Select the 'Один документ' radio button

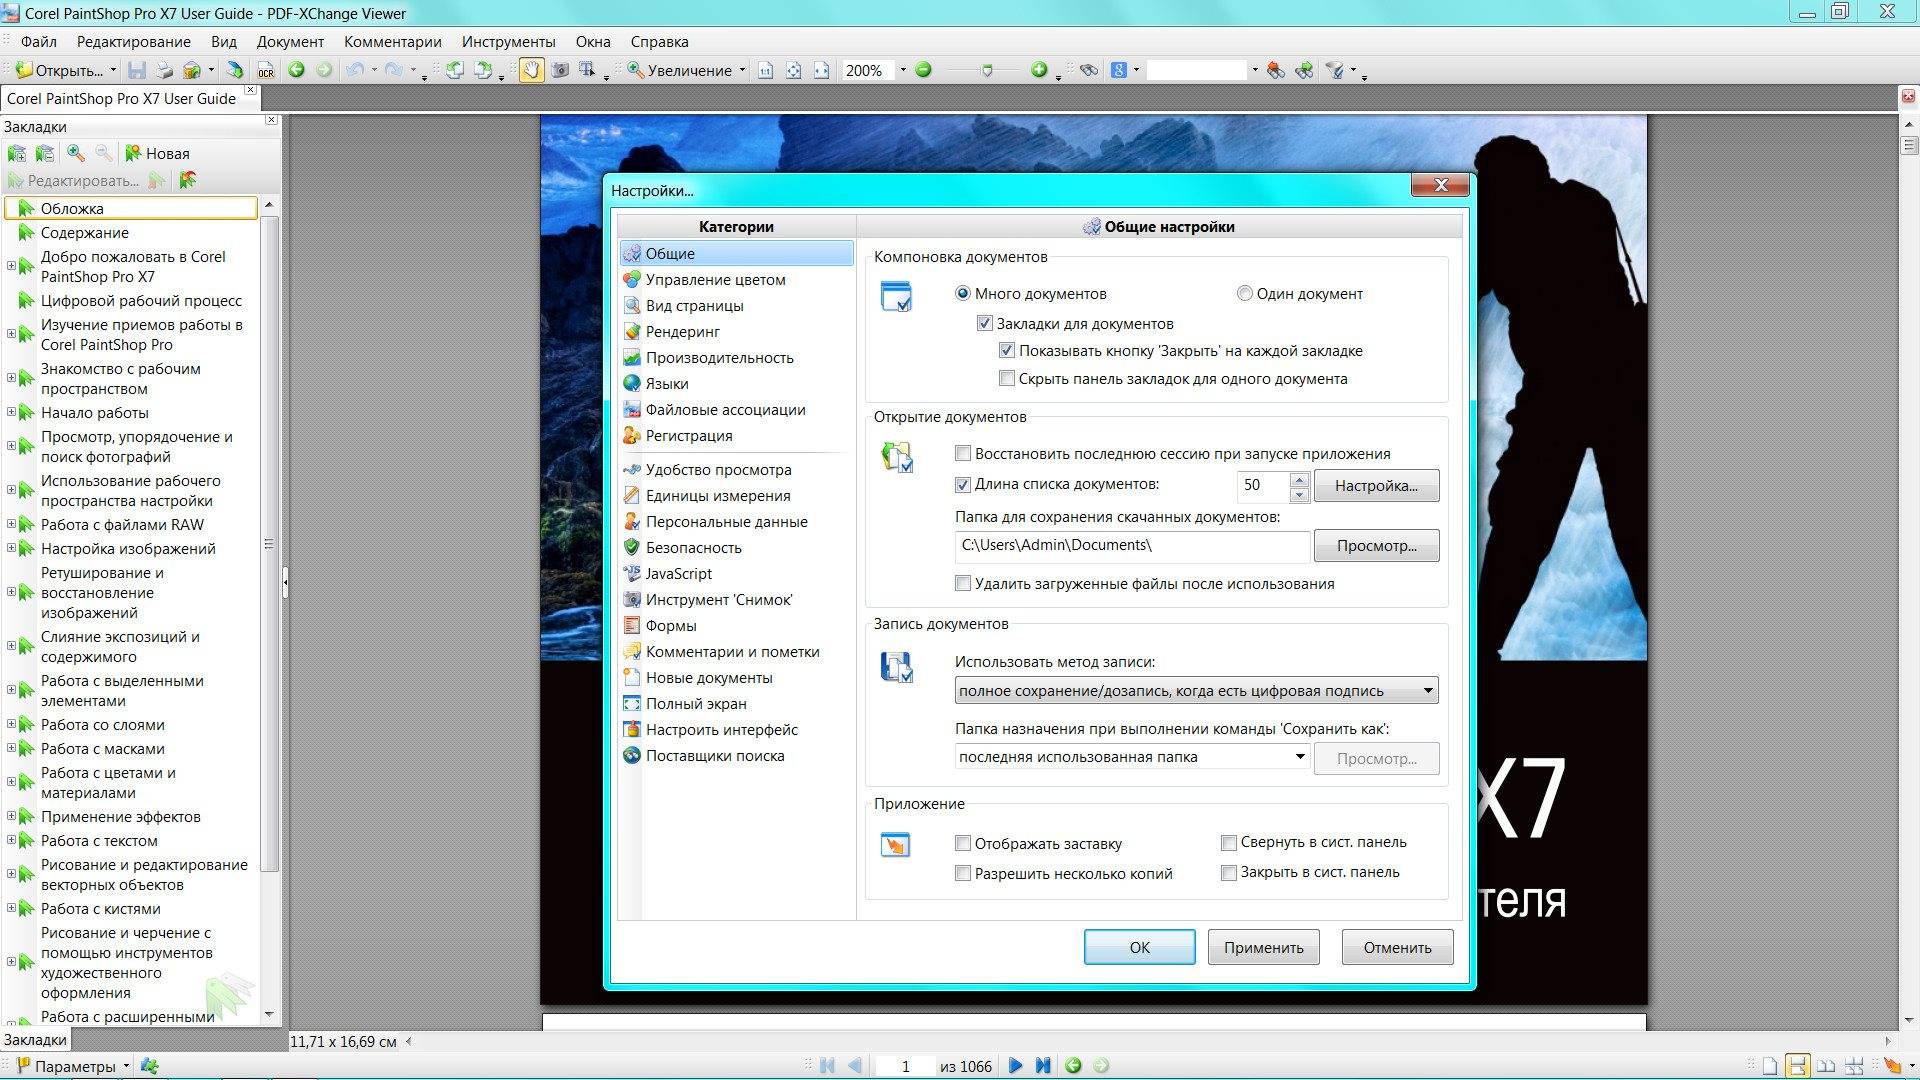1244,293
